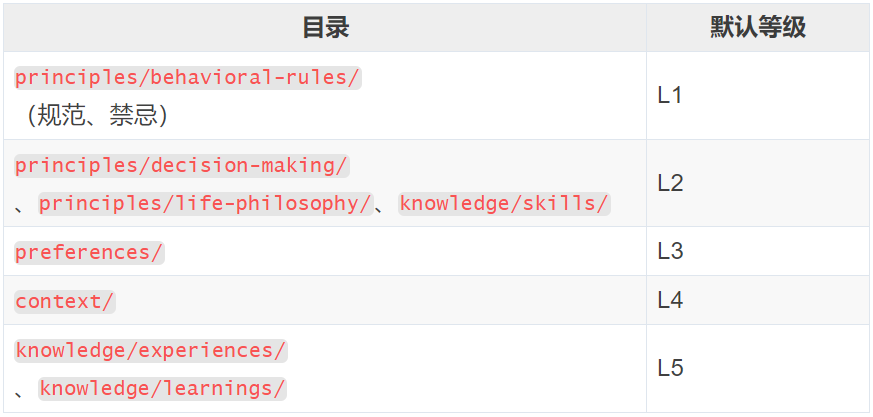Select principles/life-philosophy/ code path

click(205, 204)
